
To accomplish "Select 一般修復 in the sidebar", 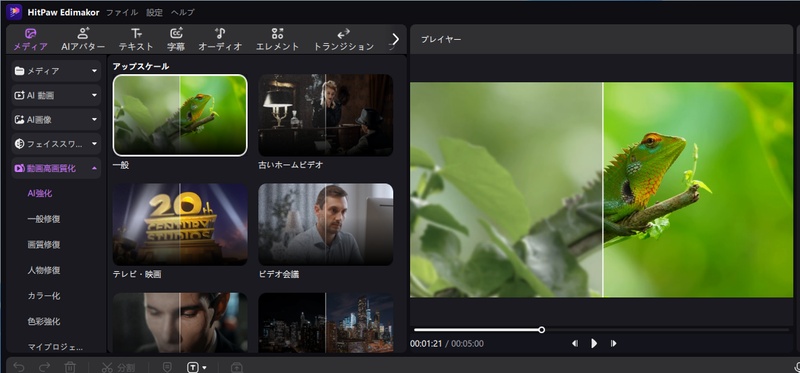I will tap(44, 219).
